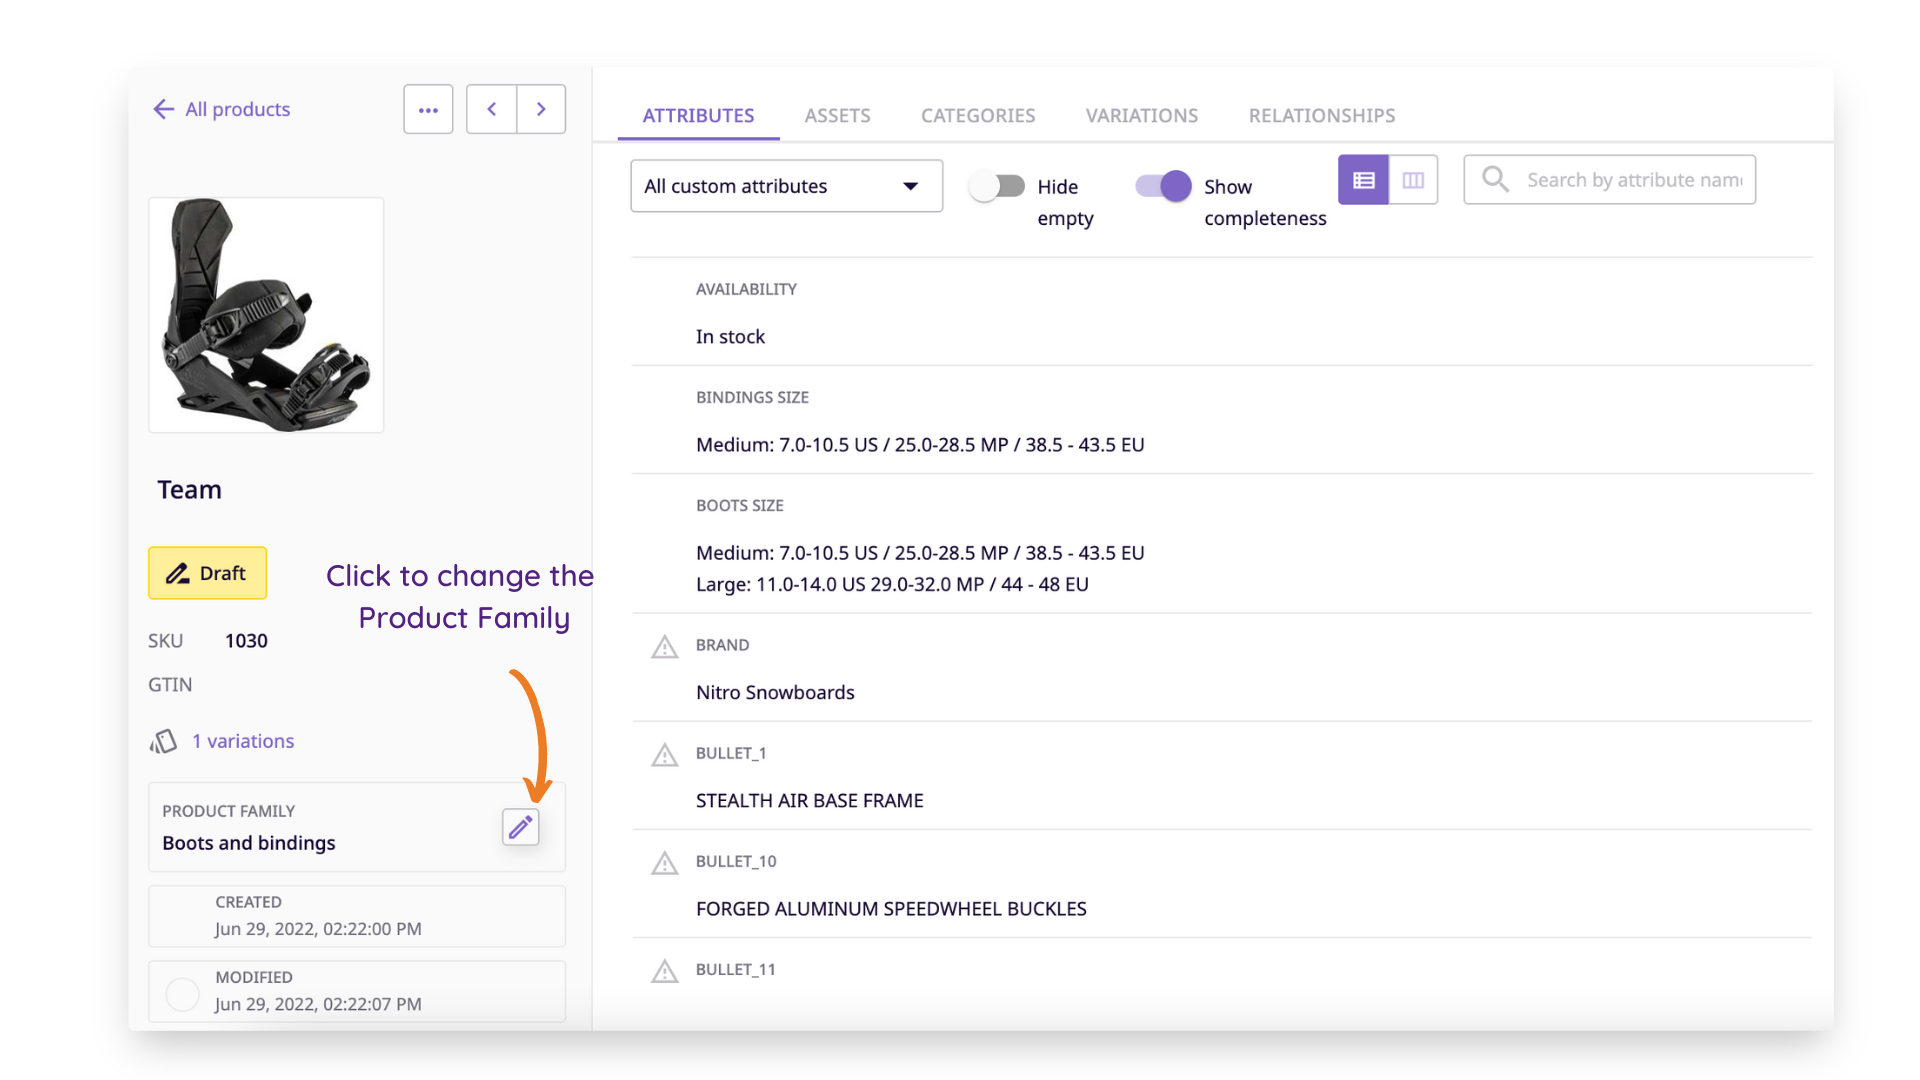Click STEALTH AIR BASE FRAME value
Viewport: 1920px width, 1080px height.
(810, 801)
